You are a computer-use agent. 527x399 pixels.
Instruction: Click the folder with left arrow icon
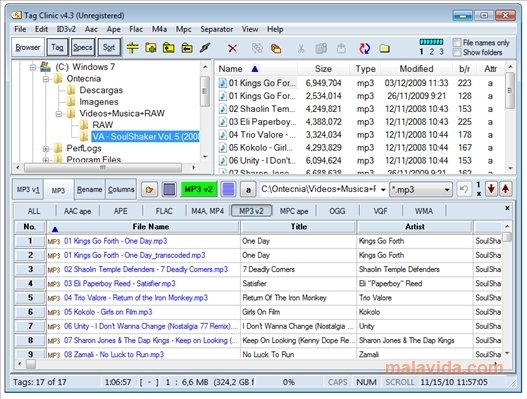(187, 48)
